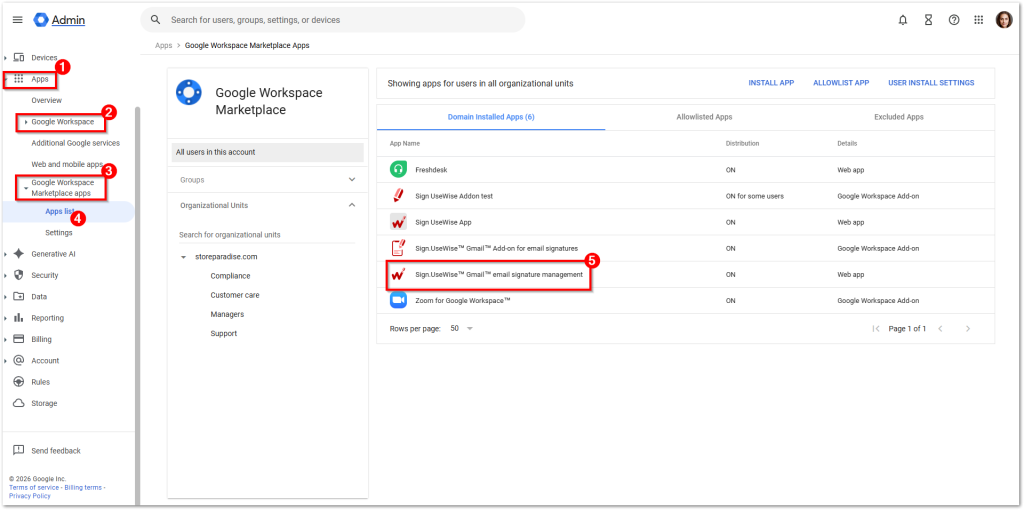This screenshot has height=510, width=1024.
Task: Select the Security item in sidebar
Action: (x=45, y=275)
